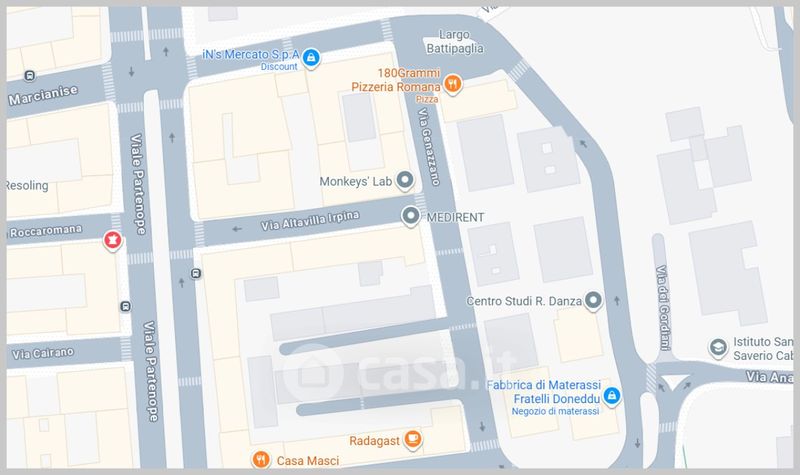Select the Via Cairano street label
Image resolution: width=800 pixels, height=475 pixels.
click(43, 353)
